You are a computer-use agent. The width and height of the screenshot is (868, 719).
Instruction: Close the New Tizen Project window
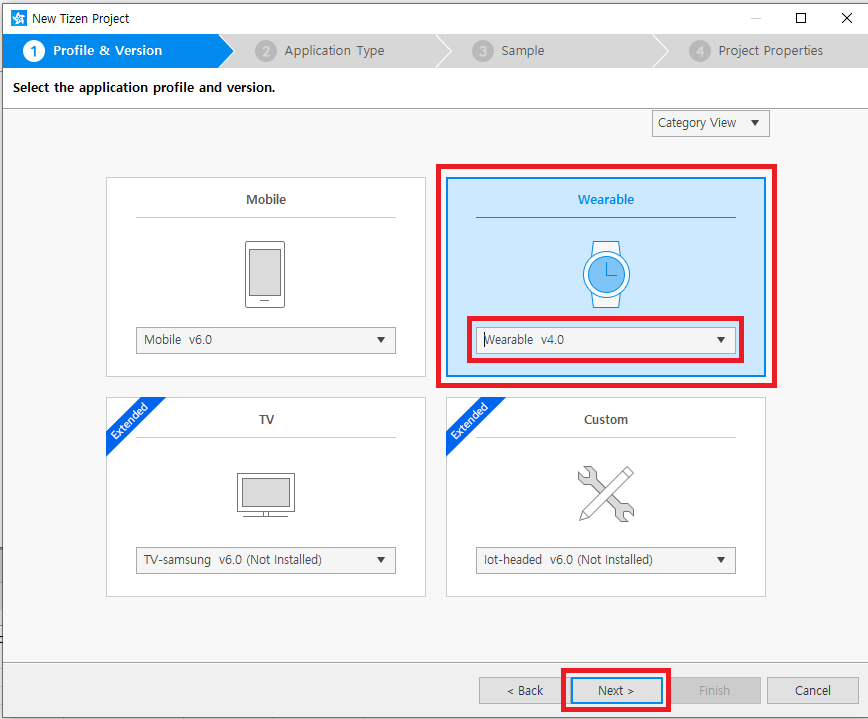[x=846, y=18]
